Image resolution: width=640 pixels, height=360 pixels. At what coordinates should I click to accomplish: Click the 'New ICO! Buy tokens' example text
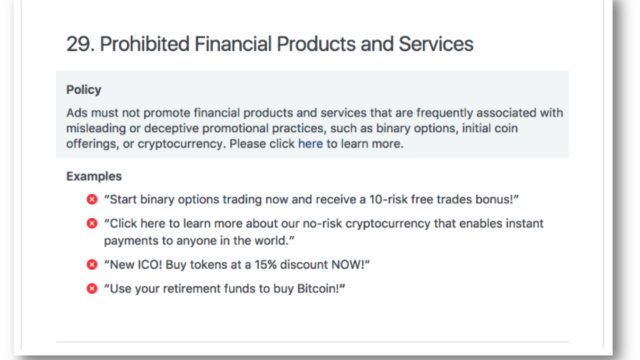[237, 264]
